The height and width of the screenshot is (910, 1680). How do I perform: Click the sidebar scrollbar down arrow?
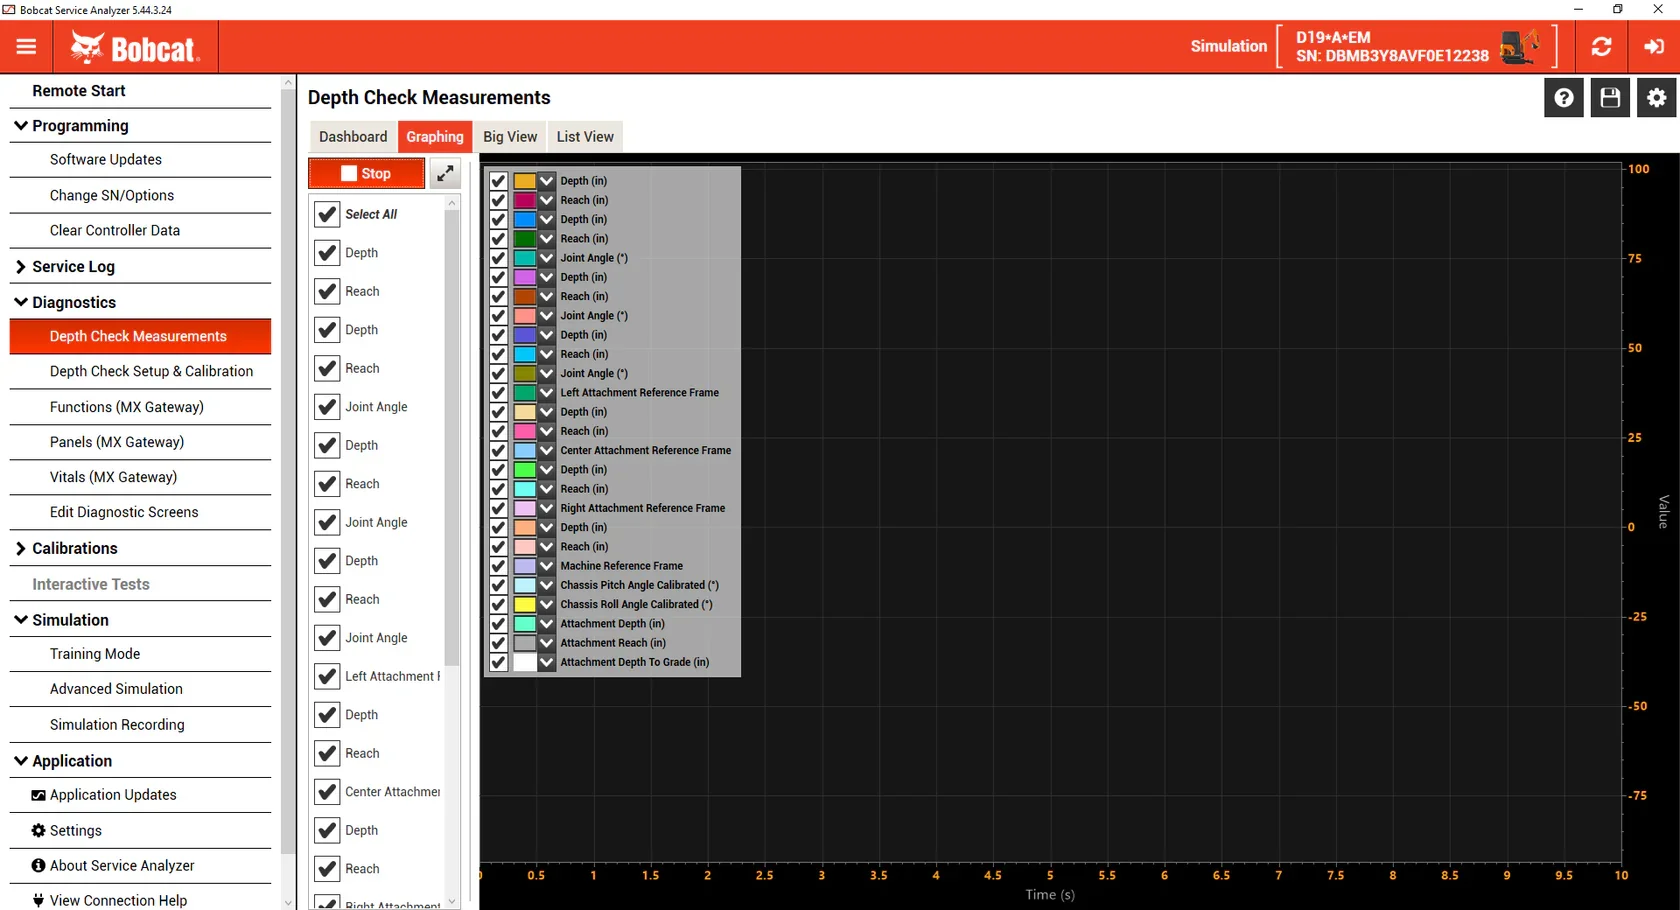[288, 902]
